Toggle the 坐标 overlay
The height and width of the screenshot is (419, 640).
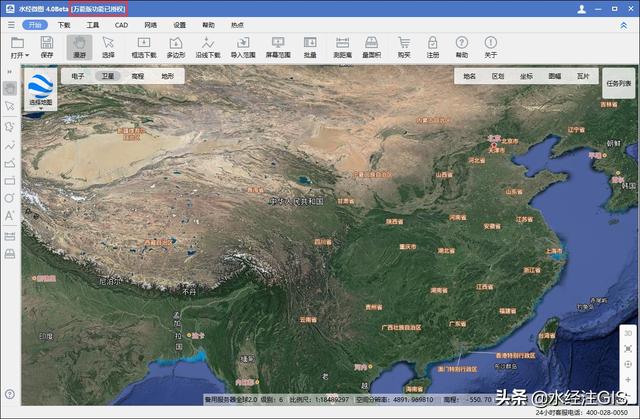pyautogui.click(x=526, y=76)
